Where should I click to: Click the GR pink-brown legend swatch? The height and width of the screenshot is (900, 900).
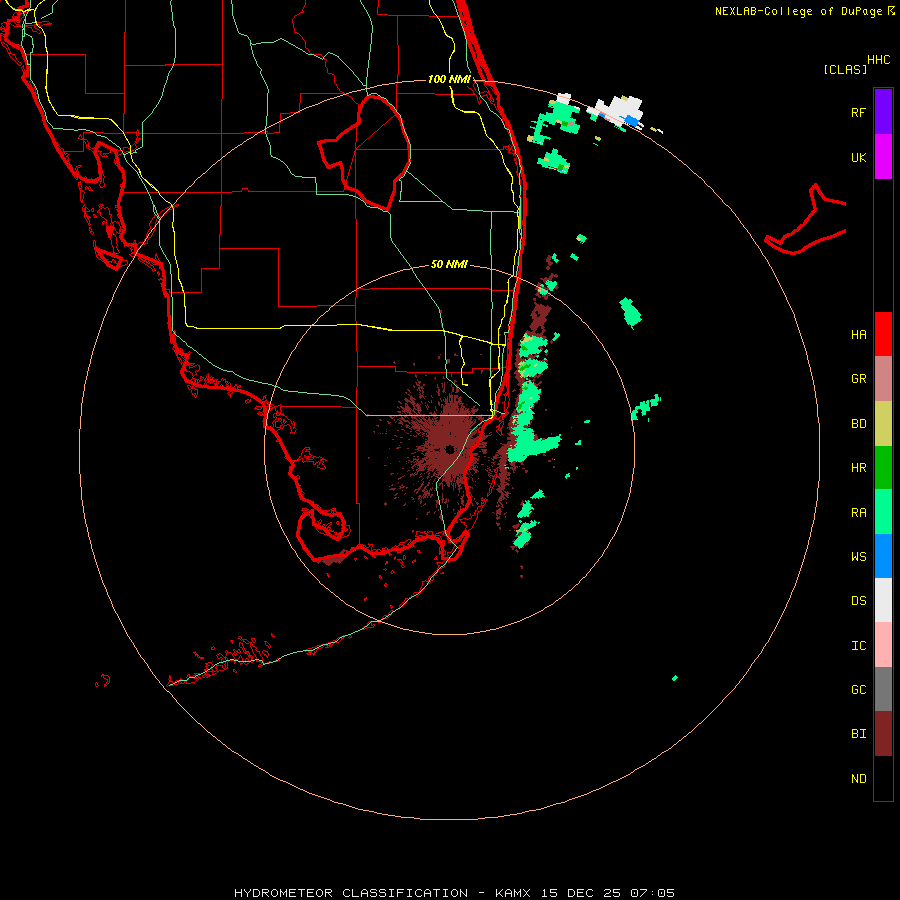pyautogui.click(x=883, y=379)
